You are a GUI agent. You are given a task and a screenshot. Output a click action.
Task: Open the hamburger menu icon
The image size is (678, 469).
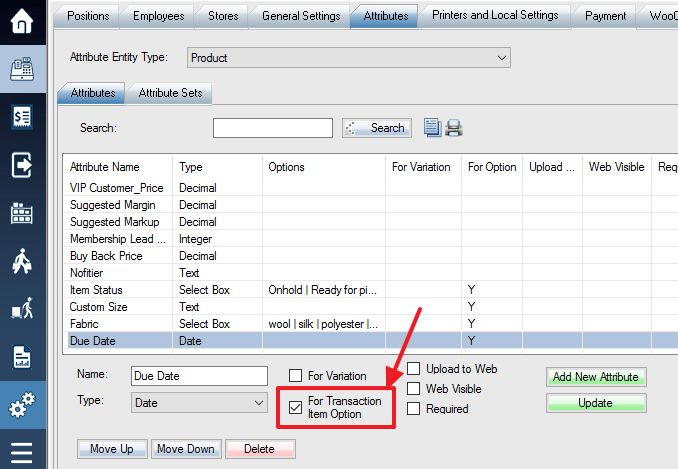pos(22,452)
